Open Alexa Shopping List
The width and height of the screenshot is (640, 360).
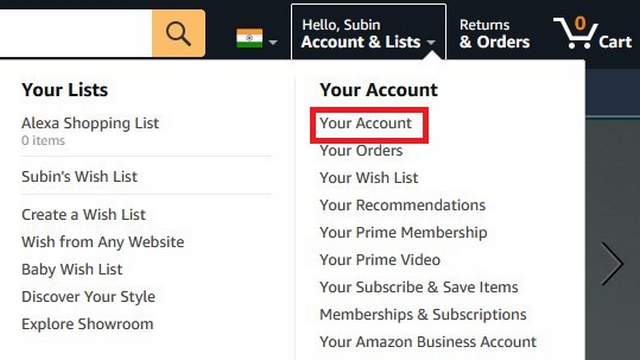coord(90,123)
